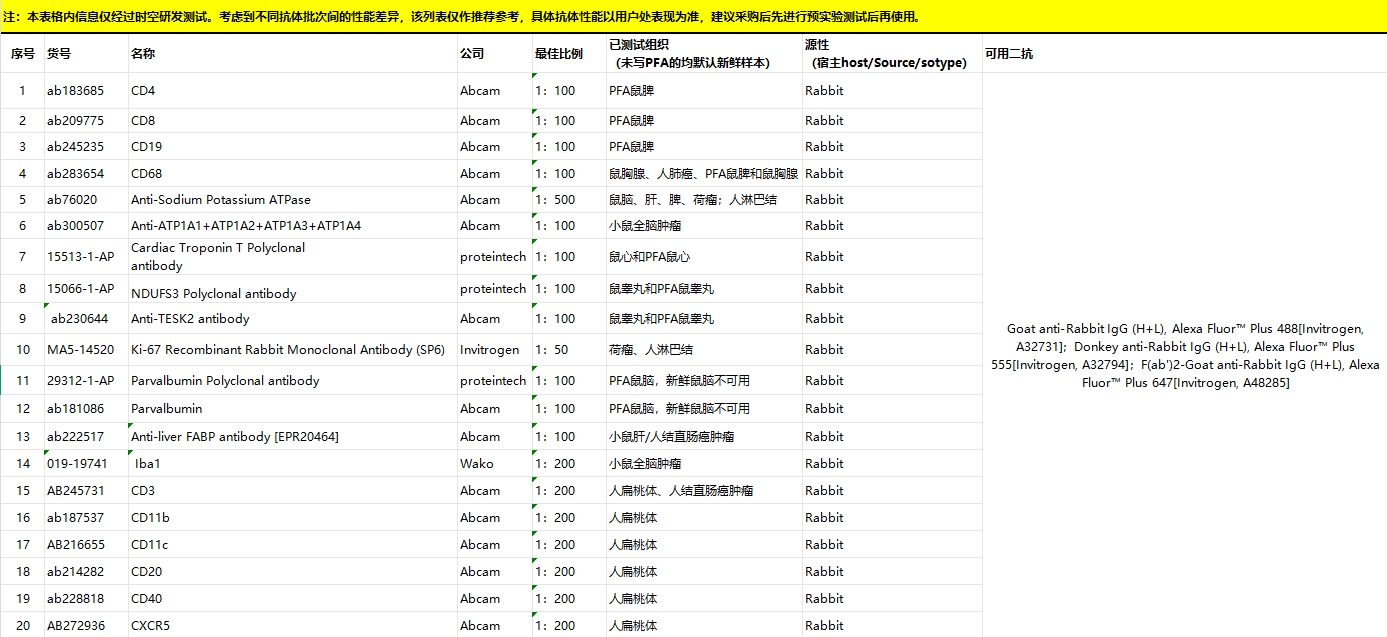This screenshot has width=1387, height=637.
Task: Click the CD19 name cell
Action: click(293, 146)
